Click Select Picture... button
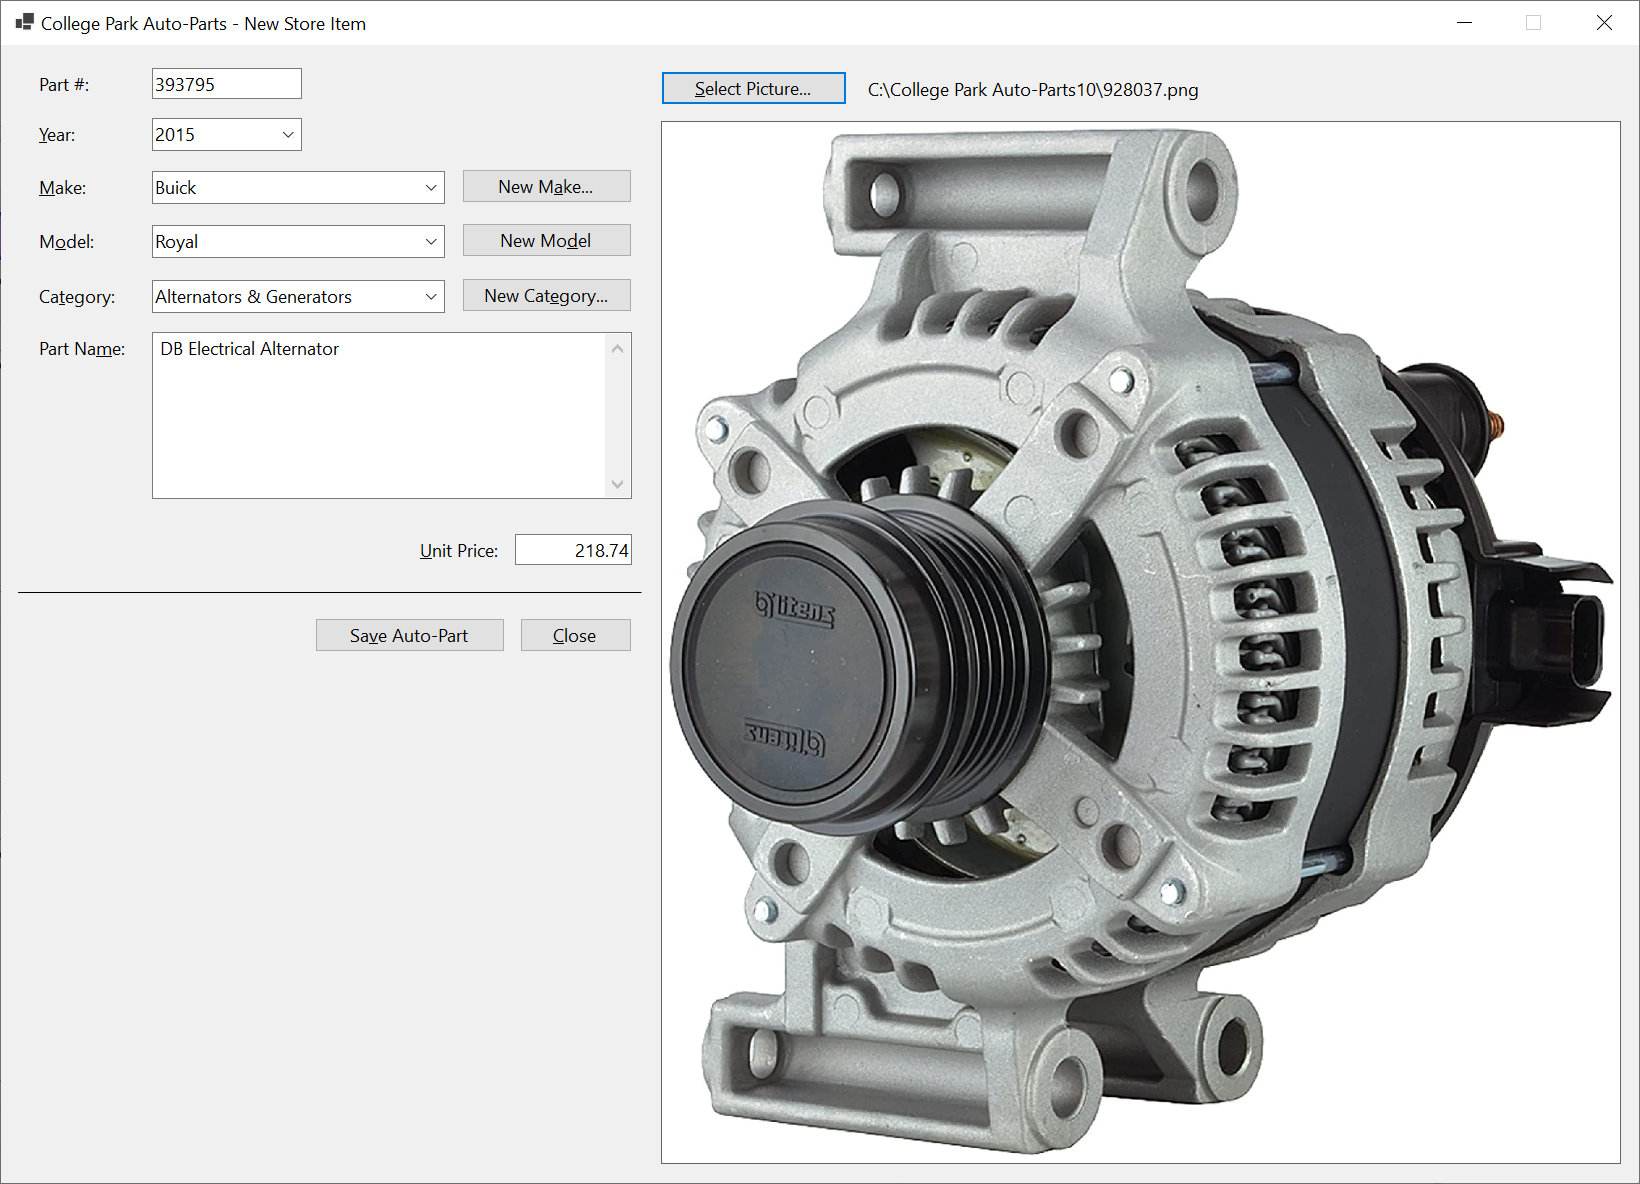Viewport: 1640px width, 1184px height. click(753, 89)
